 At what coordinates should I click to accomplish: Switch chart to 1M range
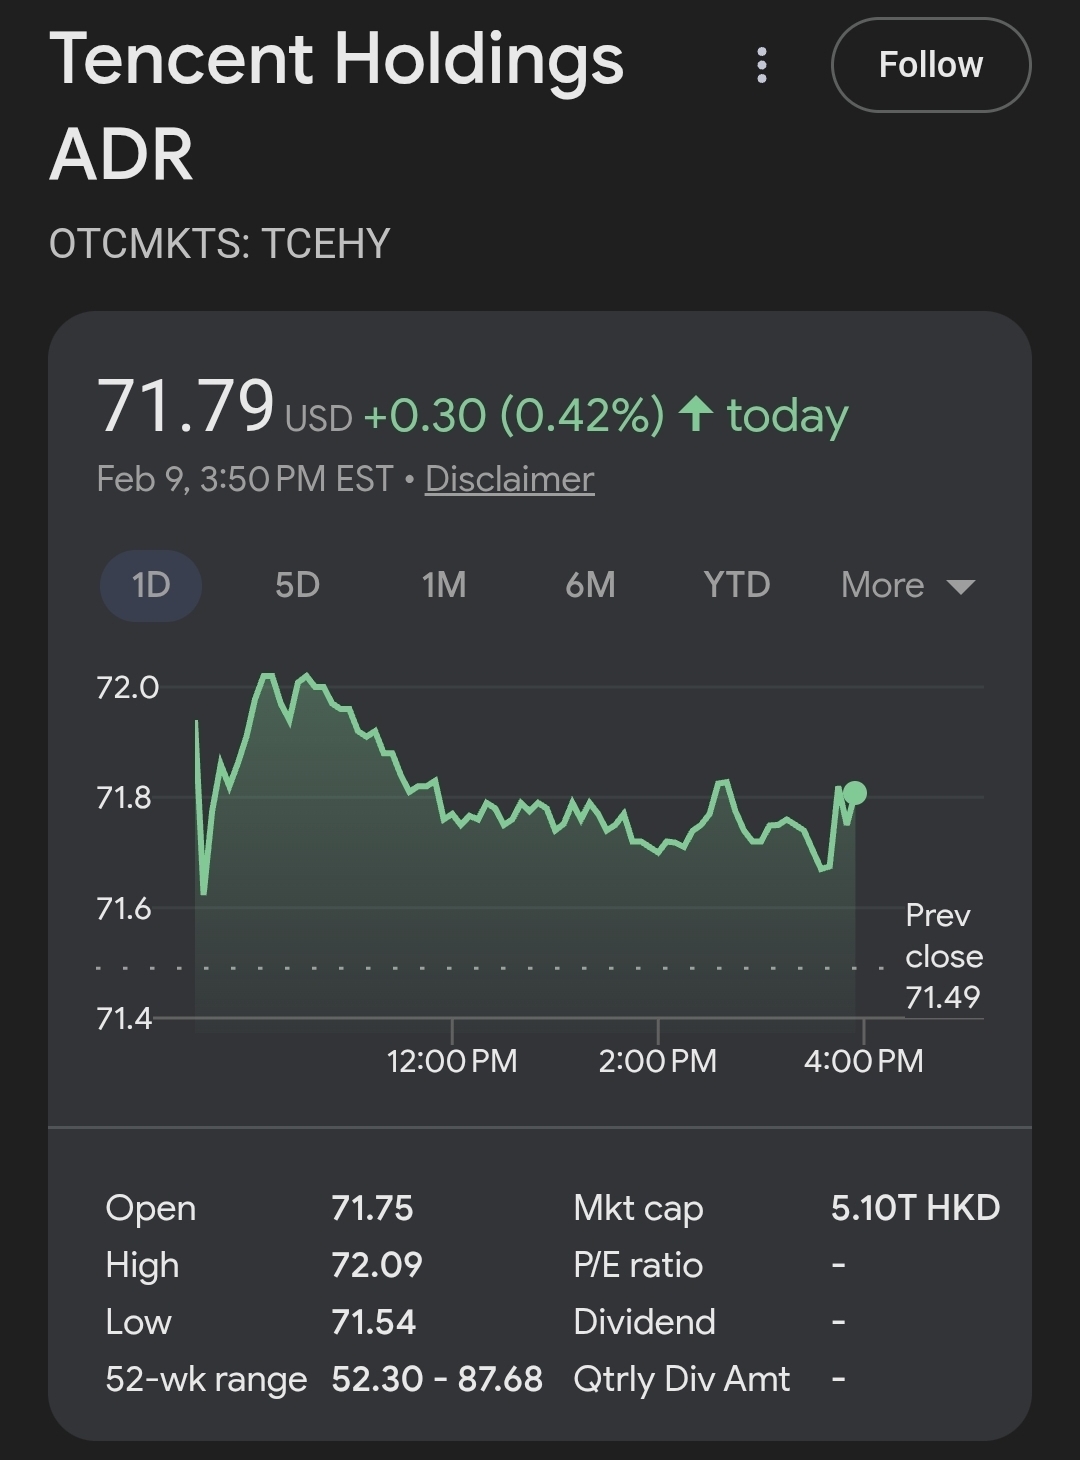coord(444,585)
